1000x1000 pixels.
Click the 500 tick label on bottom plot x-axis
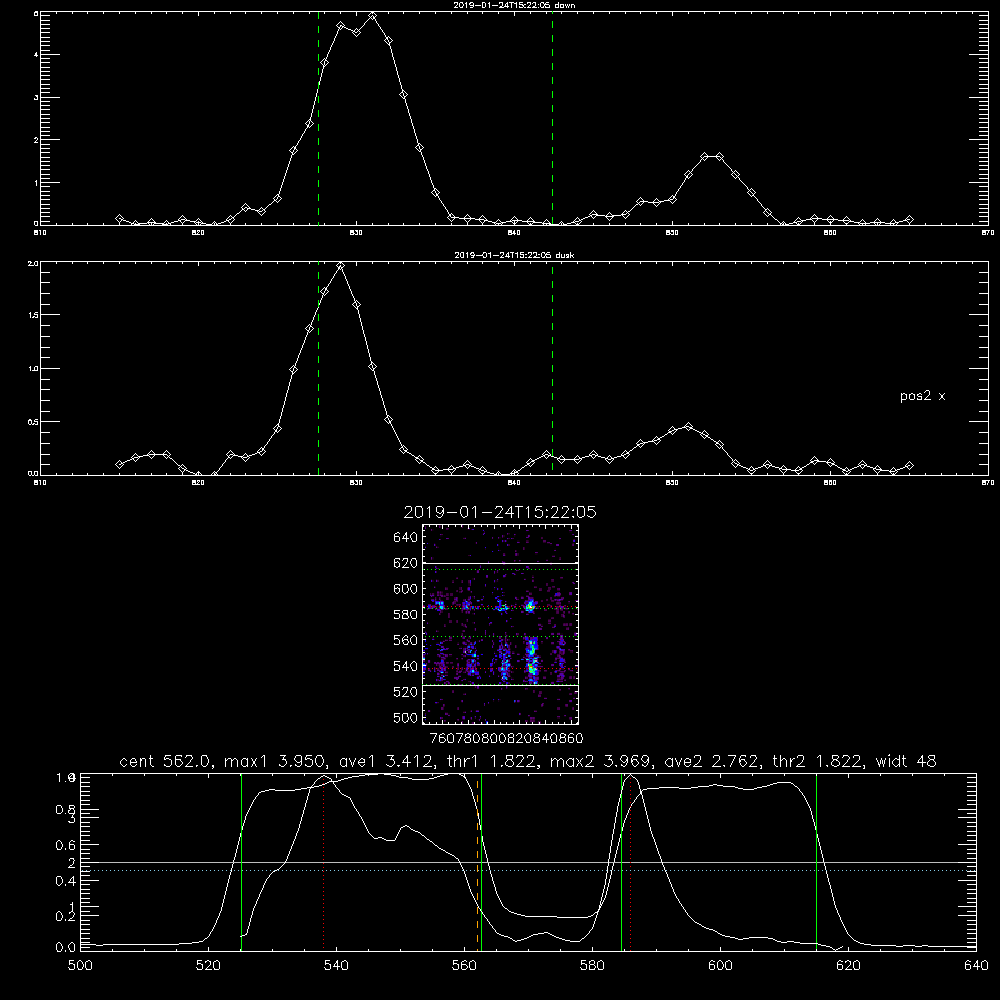coord(80,966)
